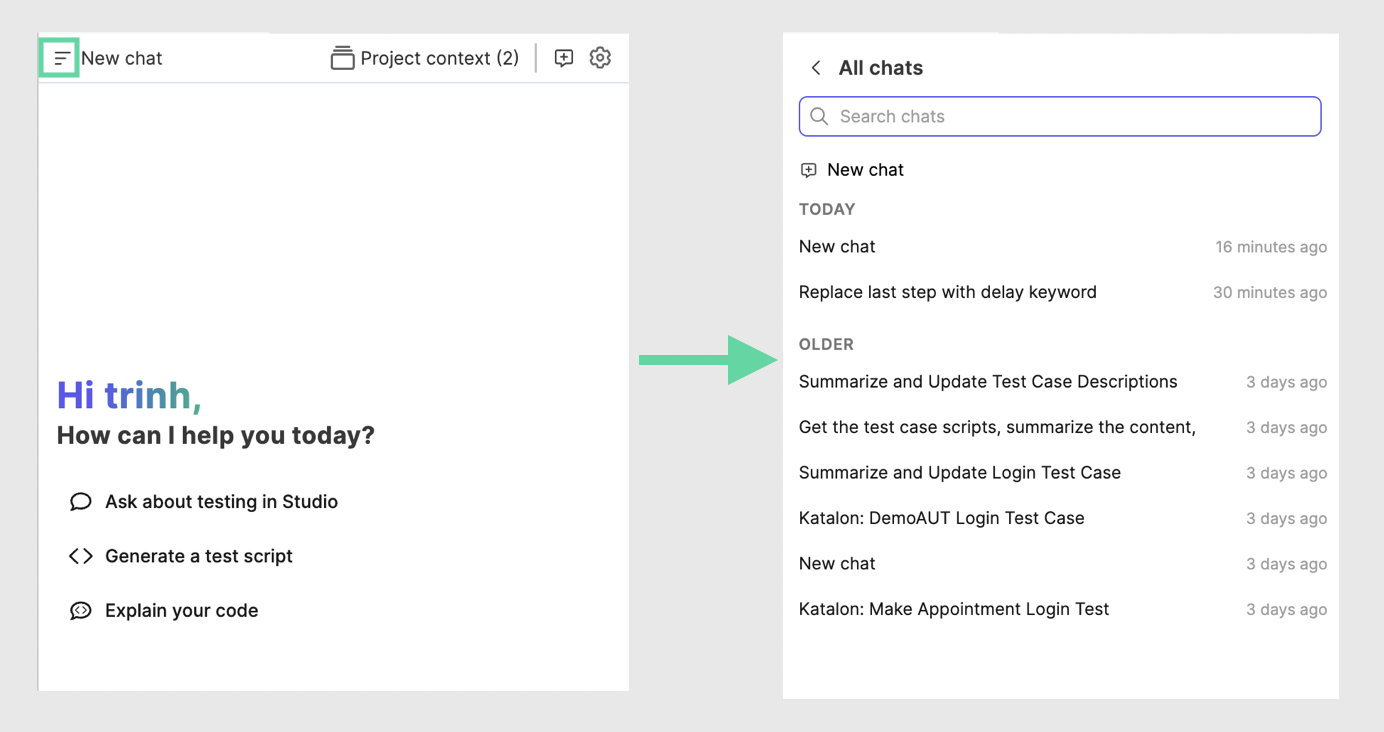
Task: Open Get the test case scripts chat
Action: pos(1063,427)
